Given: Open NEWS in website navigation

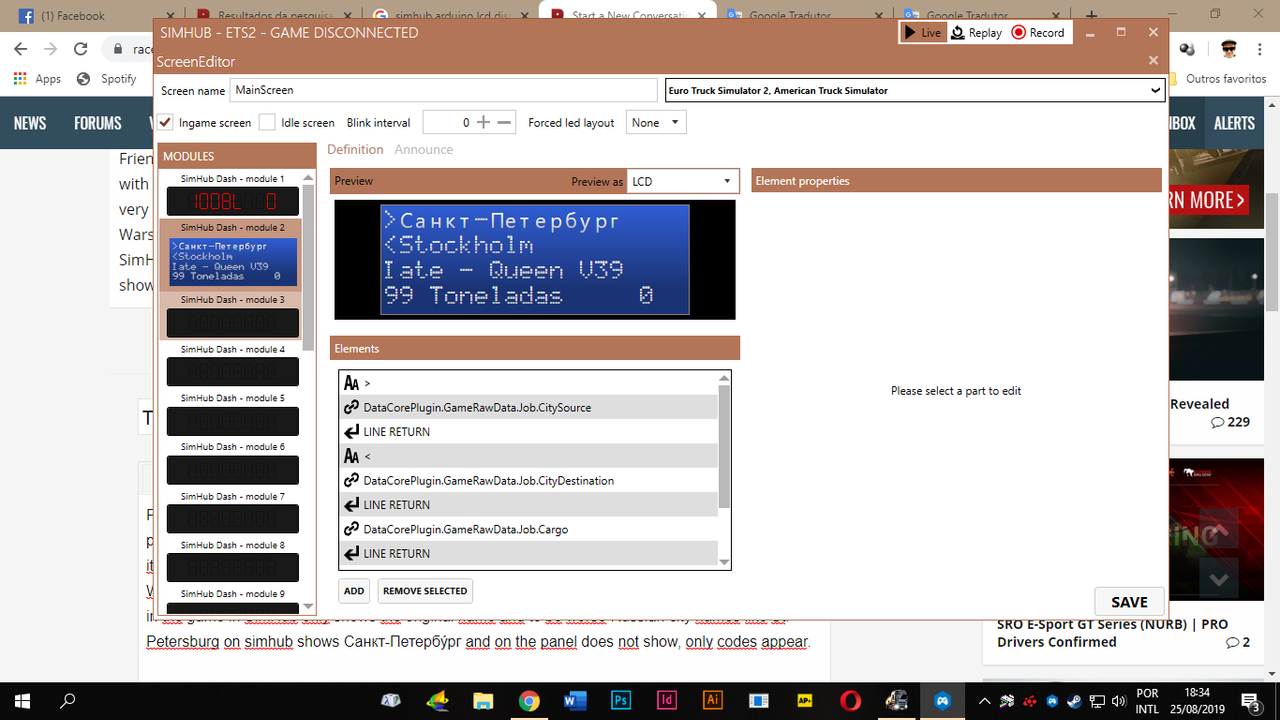Looking at the screenshot, I should coord(30,123).
